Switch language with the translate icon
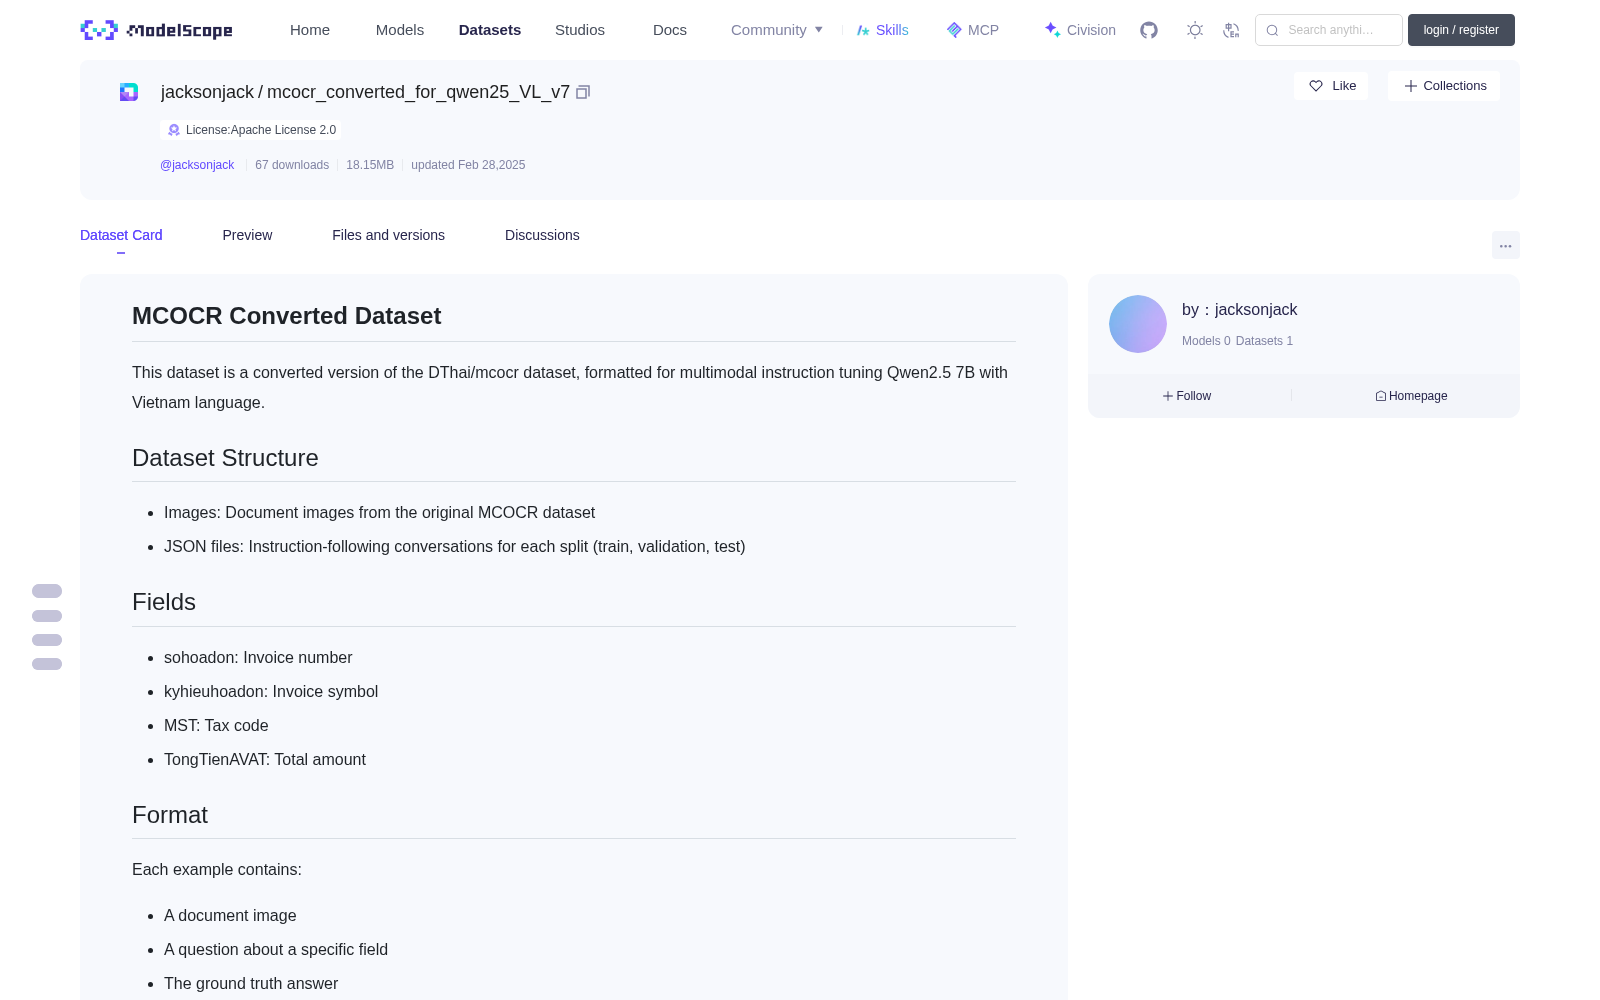 coord(1231,30)
